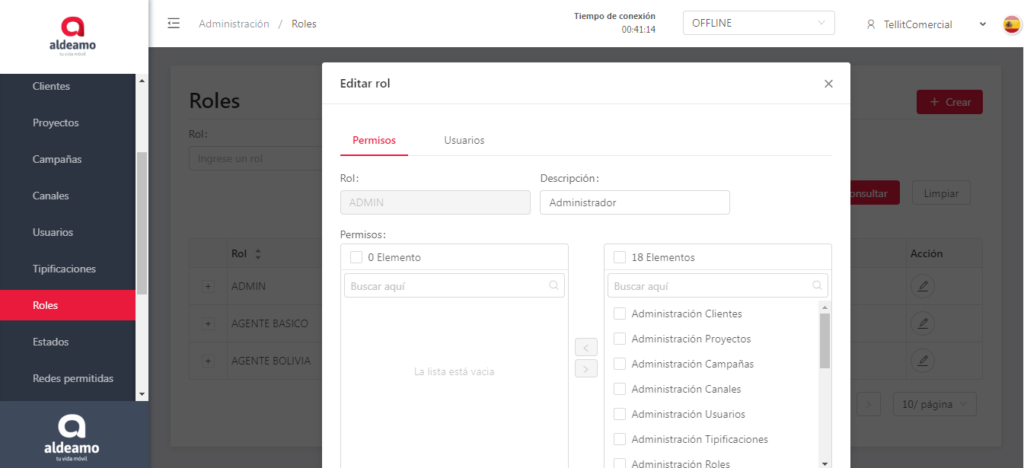
Task: Click the aldeamo logo at top left
Action: tap(73, 37)
